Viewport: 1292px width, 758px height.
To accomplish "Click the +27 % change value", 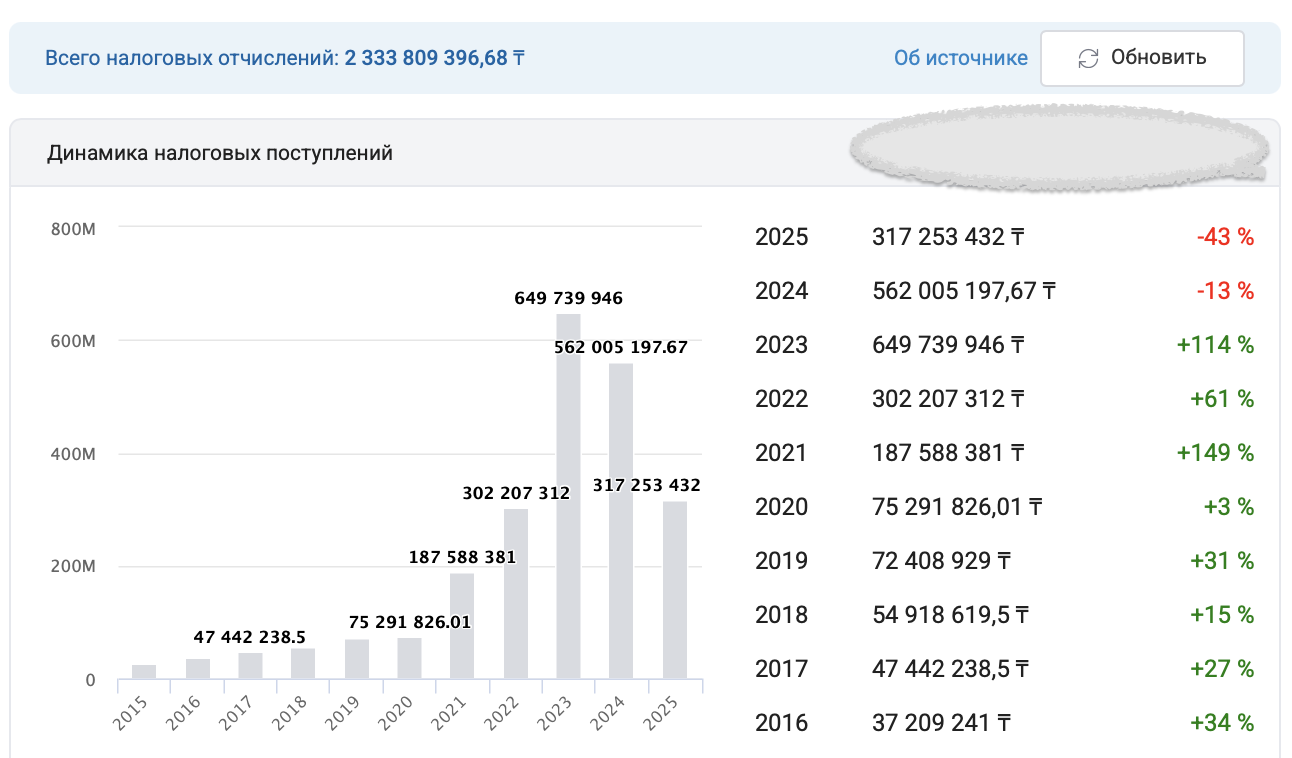I will 1222,669.
